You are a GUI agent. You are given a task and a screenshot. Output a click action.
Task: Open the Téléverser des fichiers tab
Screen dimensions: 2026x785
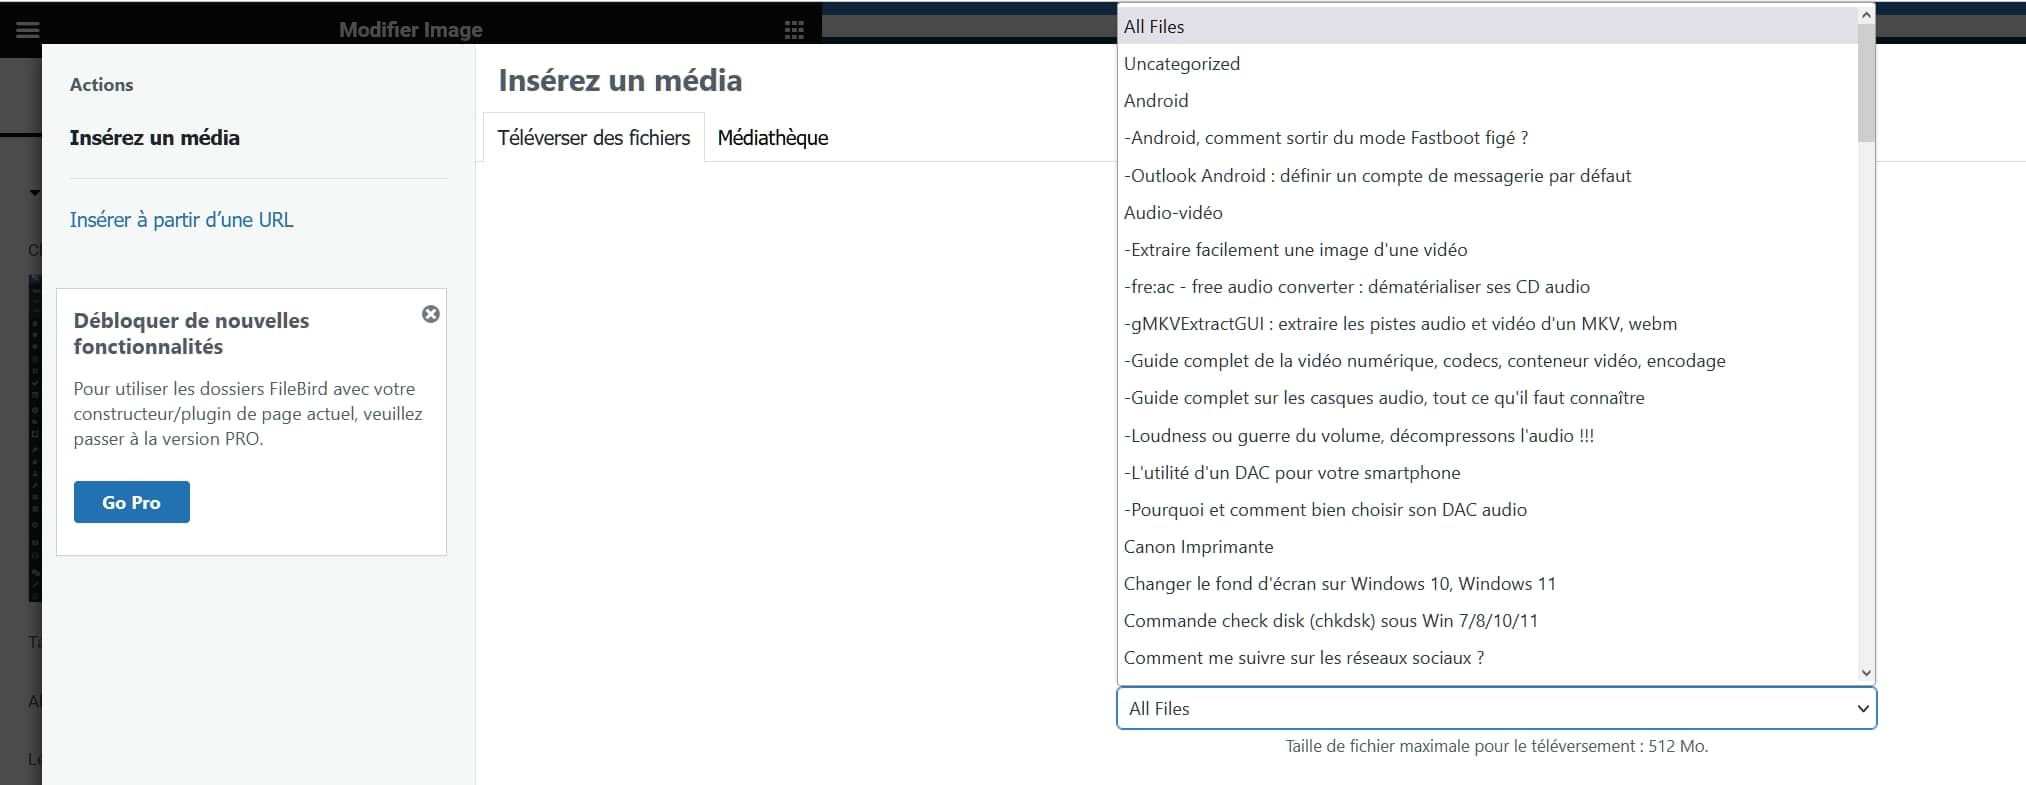(x=594, y=138)
